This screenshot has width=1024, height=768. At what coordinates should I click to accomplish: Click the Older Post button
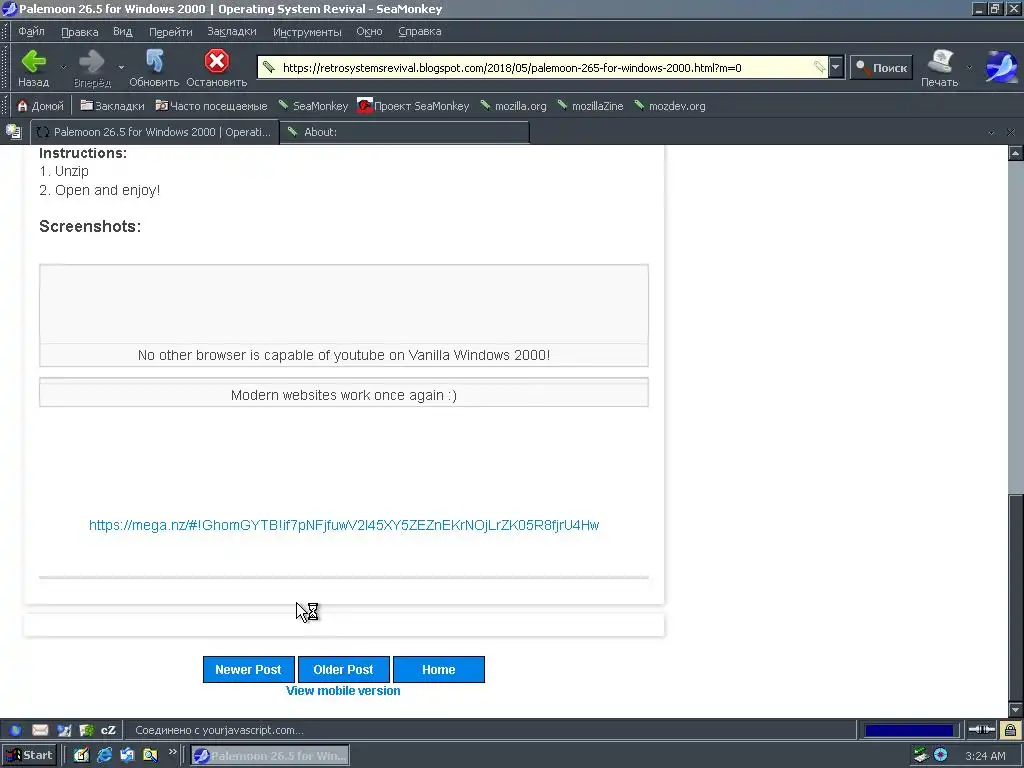[x=344, y=669]
